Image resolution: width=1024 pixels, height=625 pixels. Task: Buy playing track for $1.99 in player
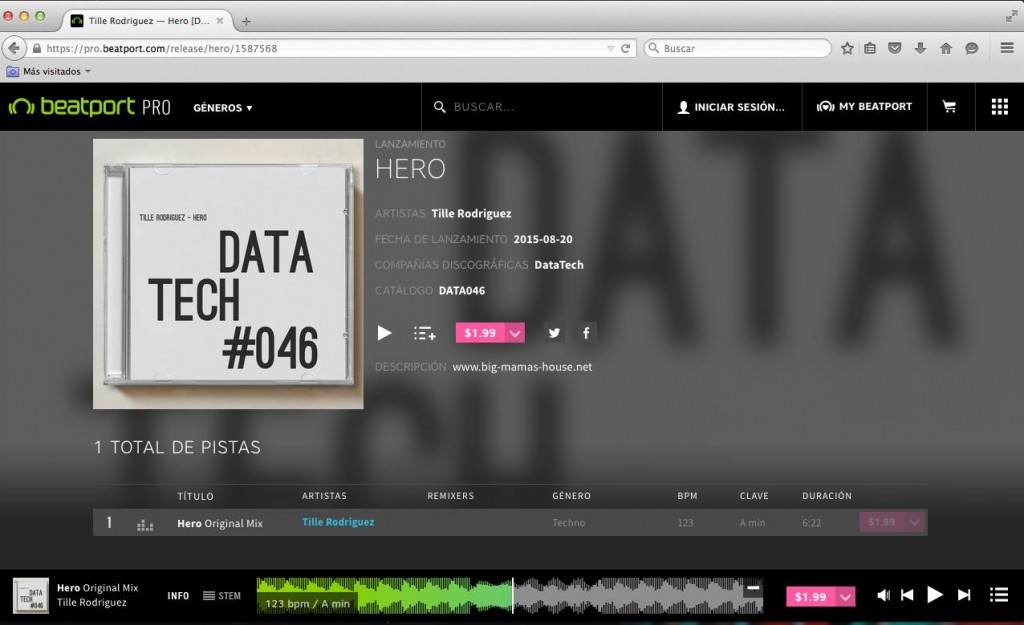[x=811, y=596]
